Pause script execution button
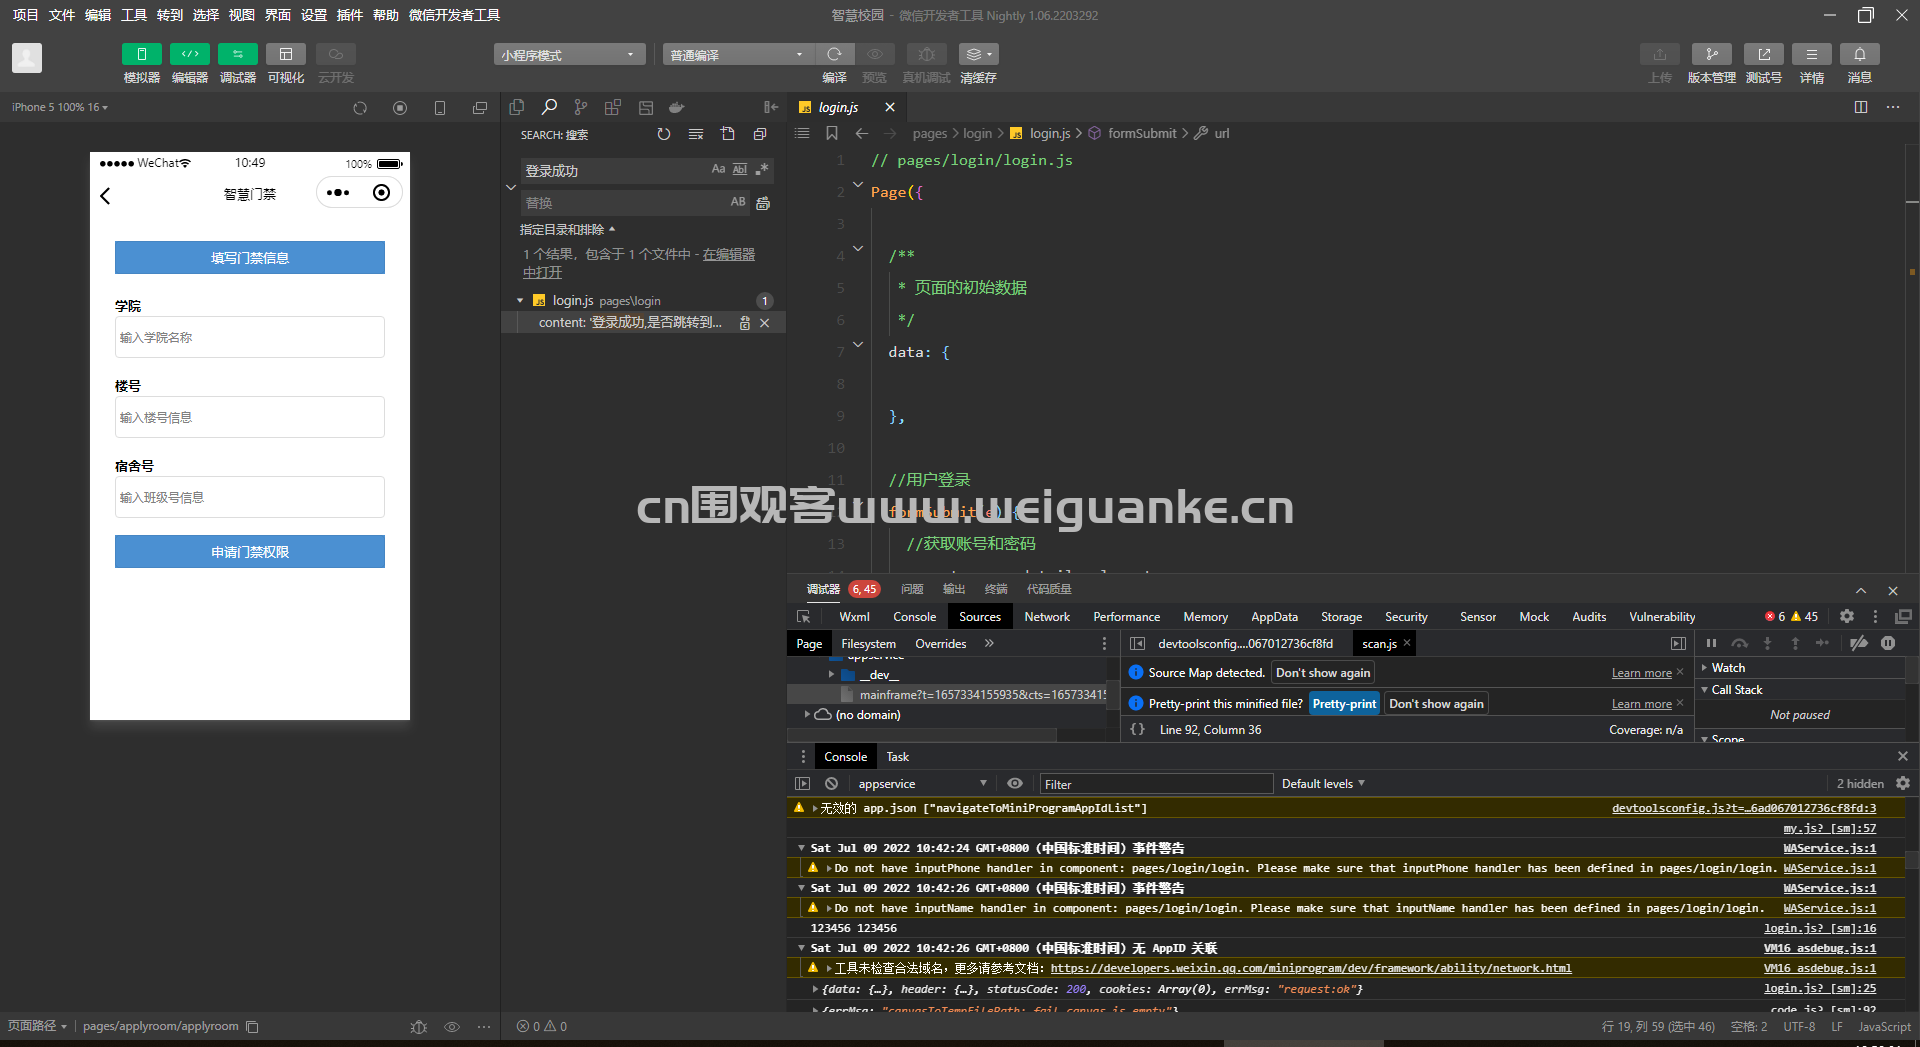 tap(1711, 643)
